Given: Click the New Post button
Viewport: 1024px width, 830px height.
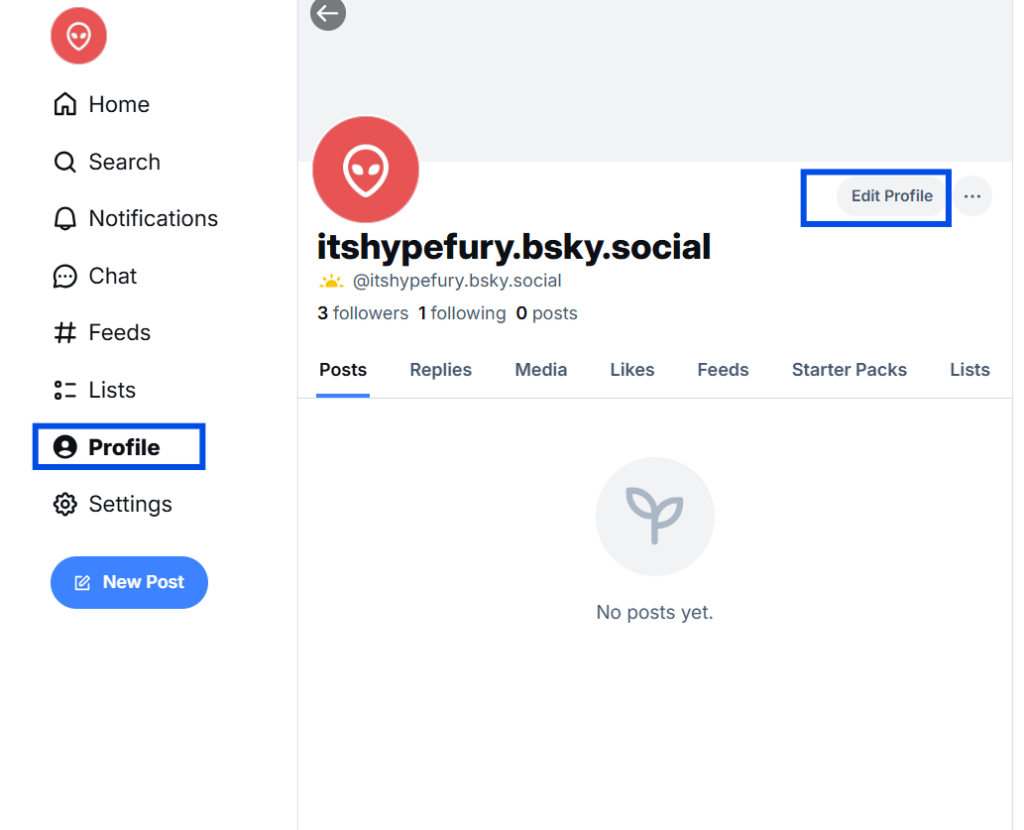Looking at the screenshot, I should tap(129, 582).
